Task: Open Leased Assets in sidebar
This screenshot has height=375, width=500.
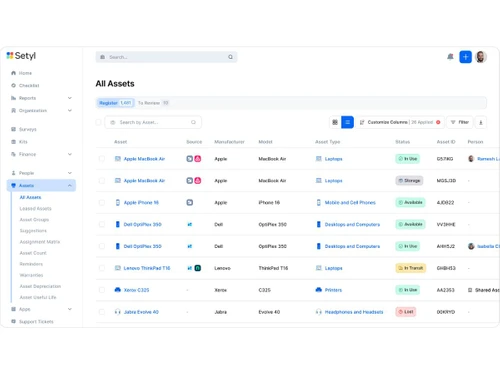Action: click(x=35, y=208)
